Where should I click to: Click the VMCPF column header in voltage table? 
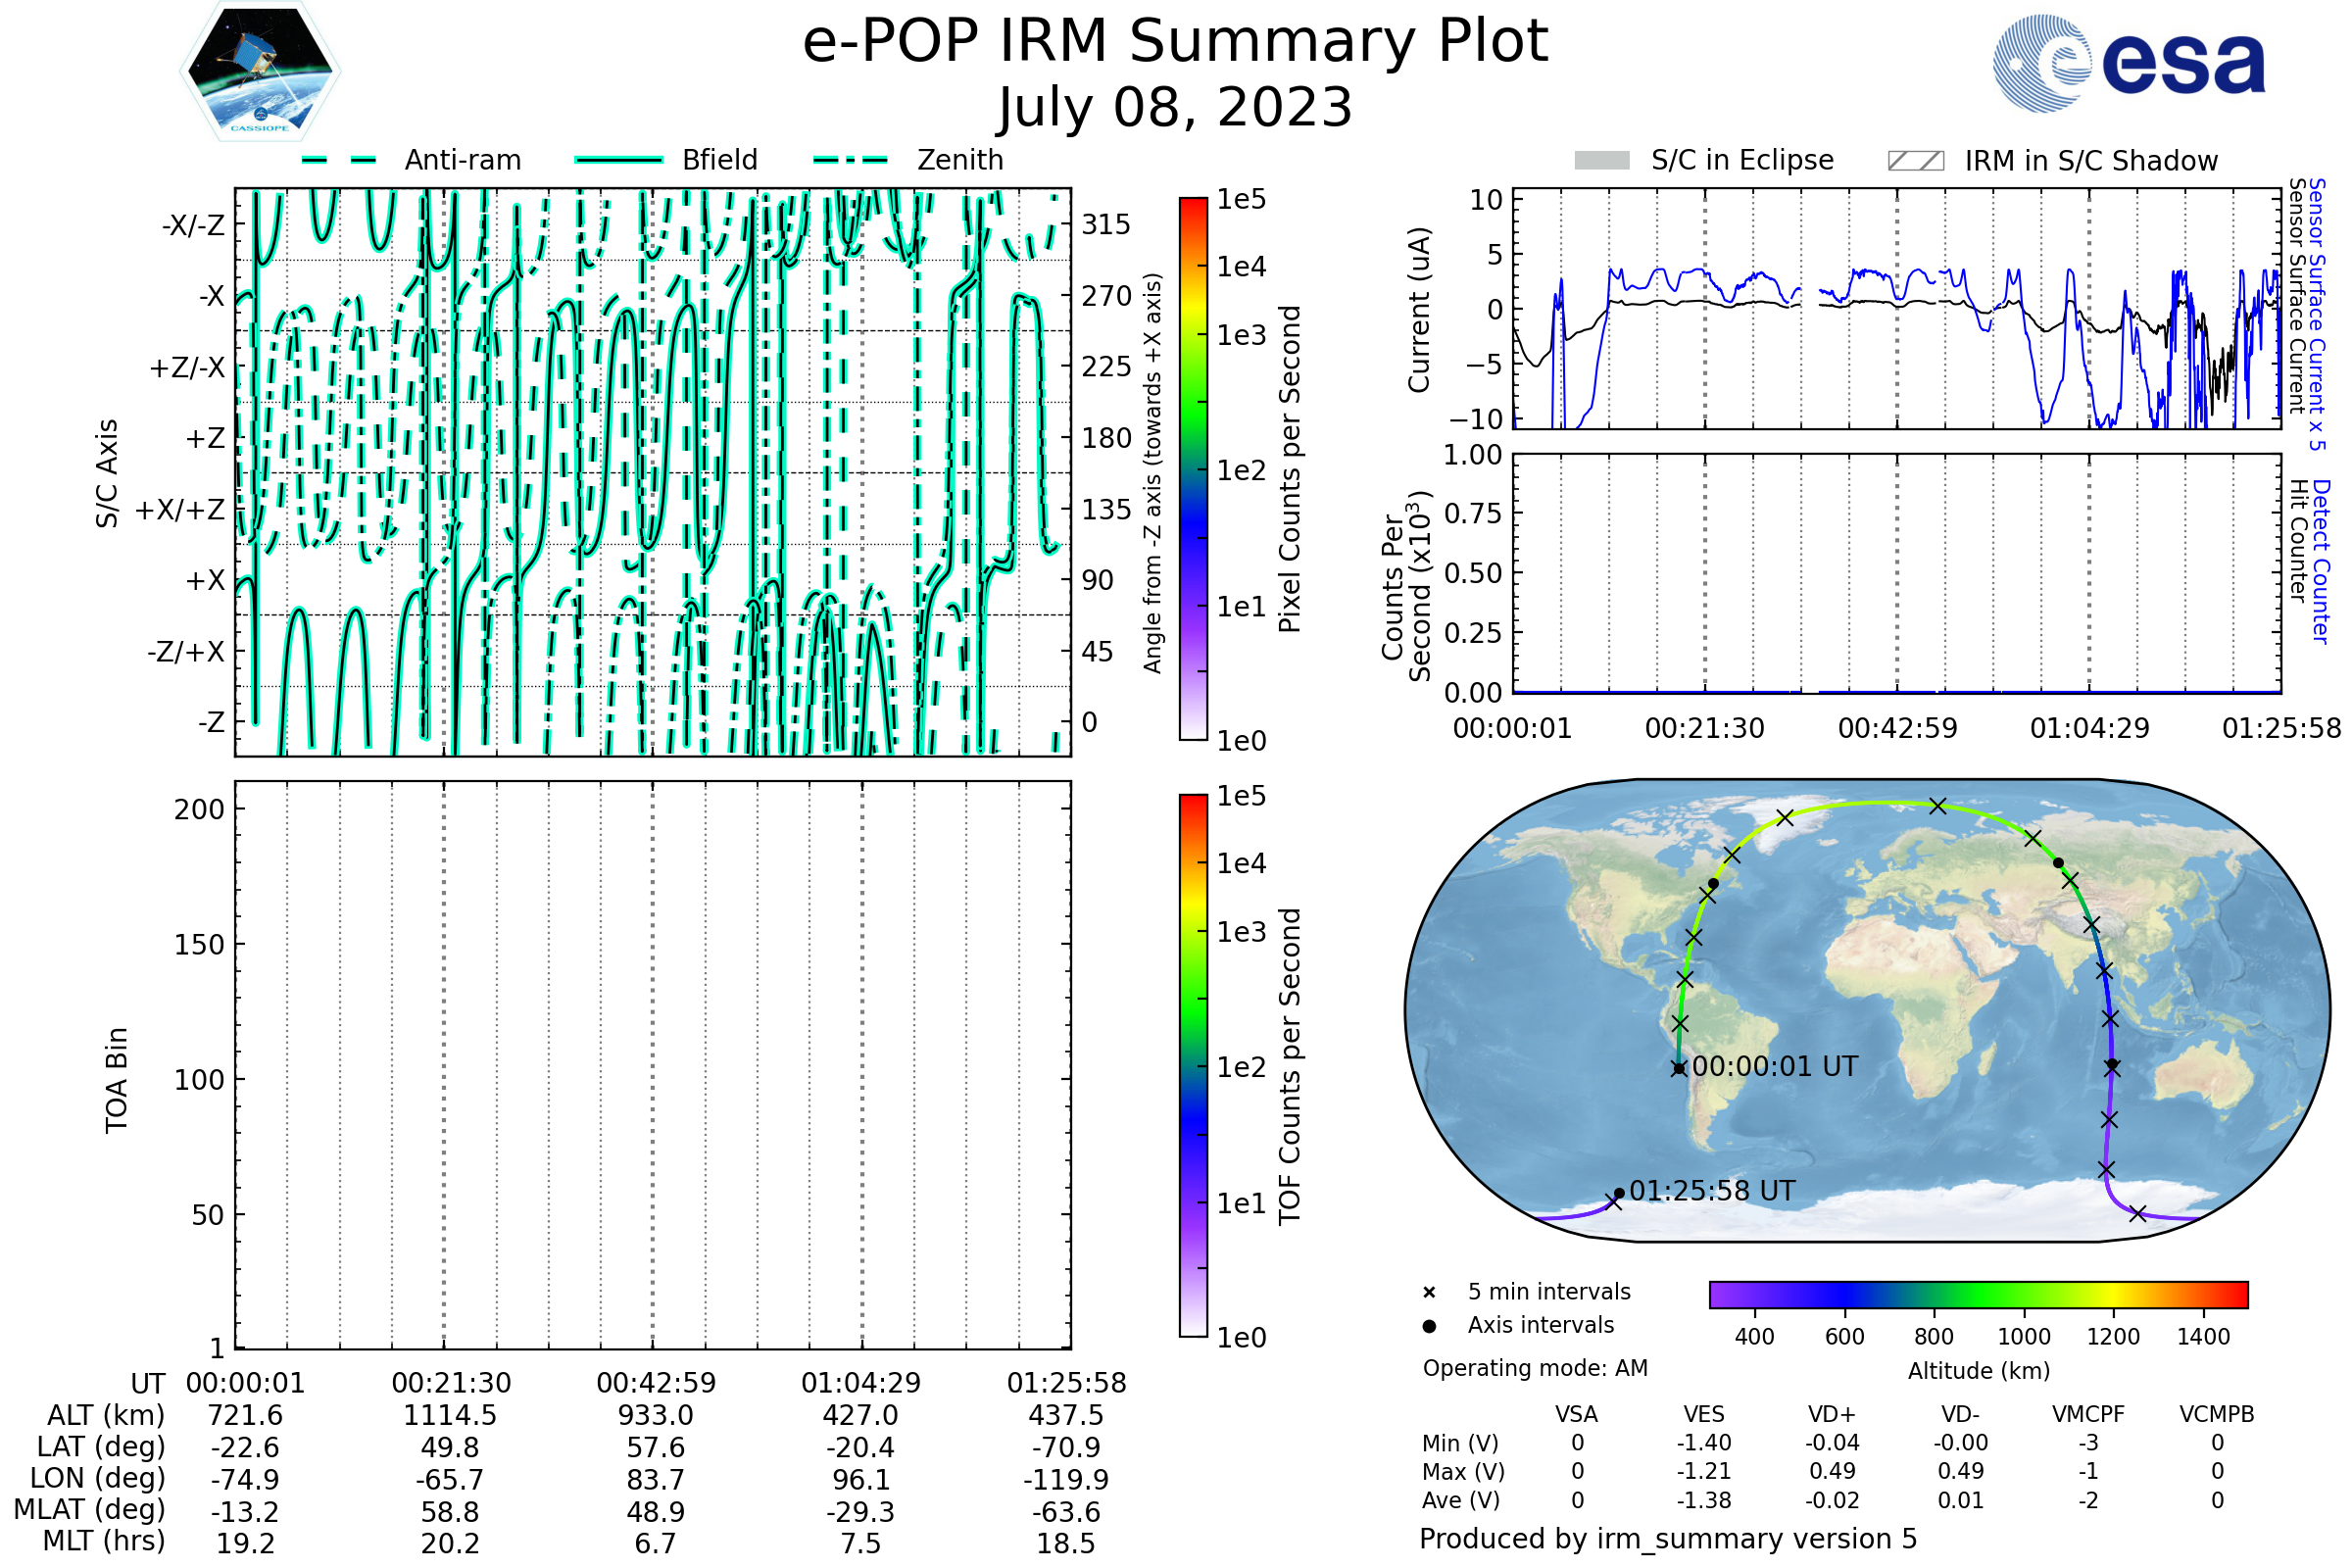(x=2088, y=1414)
